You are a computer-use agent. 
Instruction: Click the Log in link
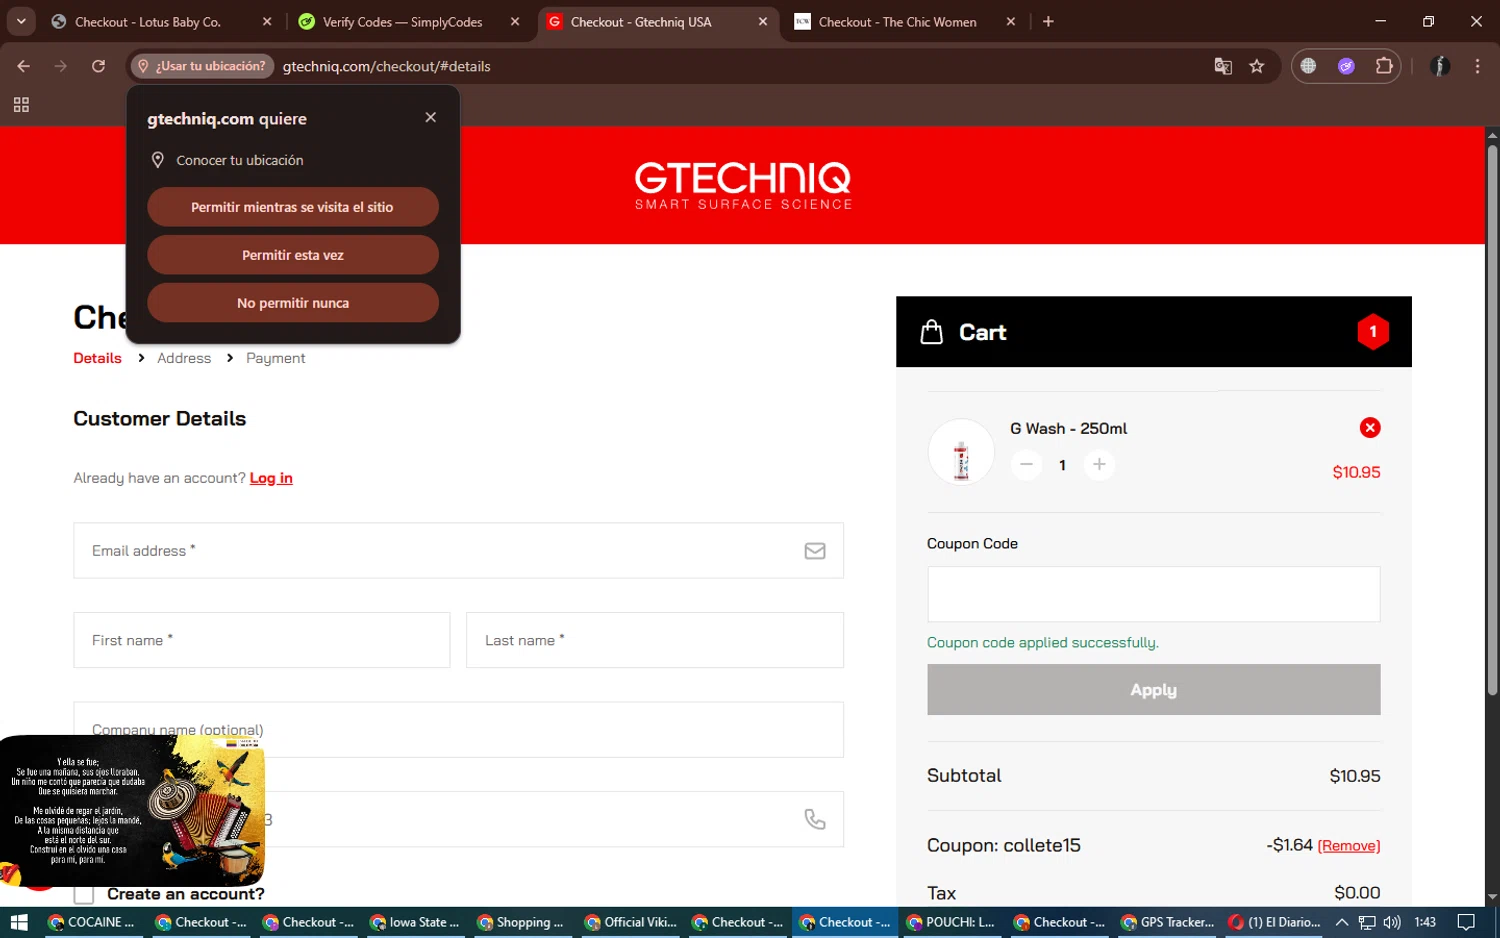tap(271, 478)
